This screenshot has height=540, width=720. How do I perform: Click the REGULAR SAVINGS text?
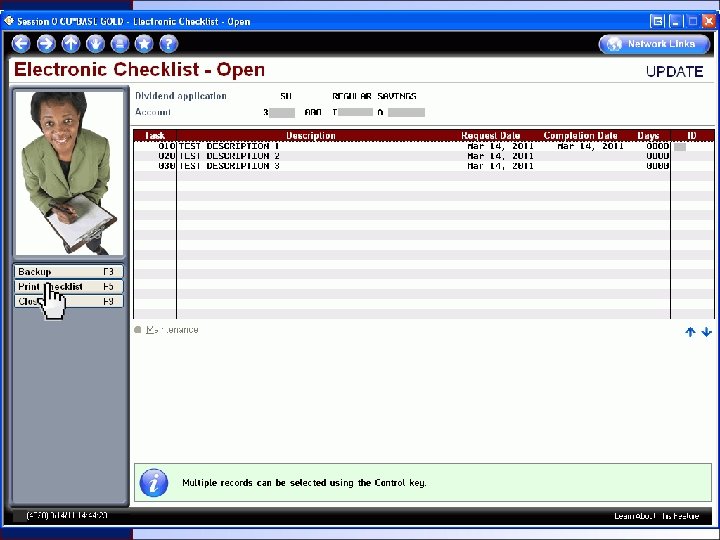click(374, 96)
